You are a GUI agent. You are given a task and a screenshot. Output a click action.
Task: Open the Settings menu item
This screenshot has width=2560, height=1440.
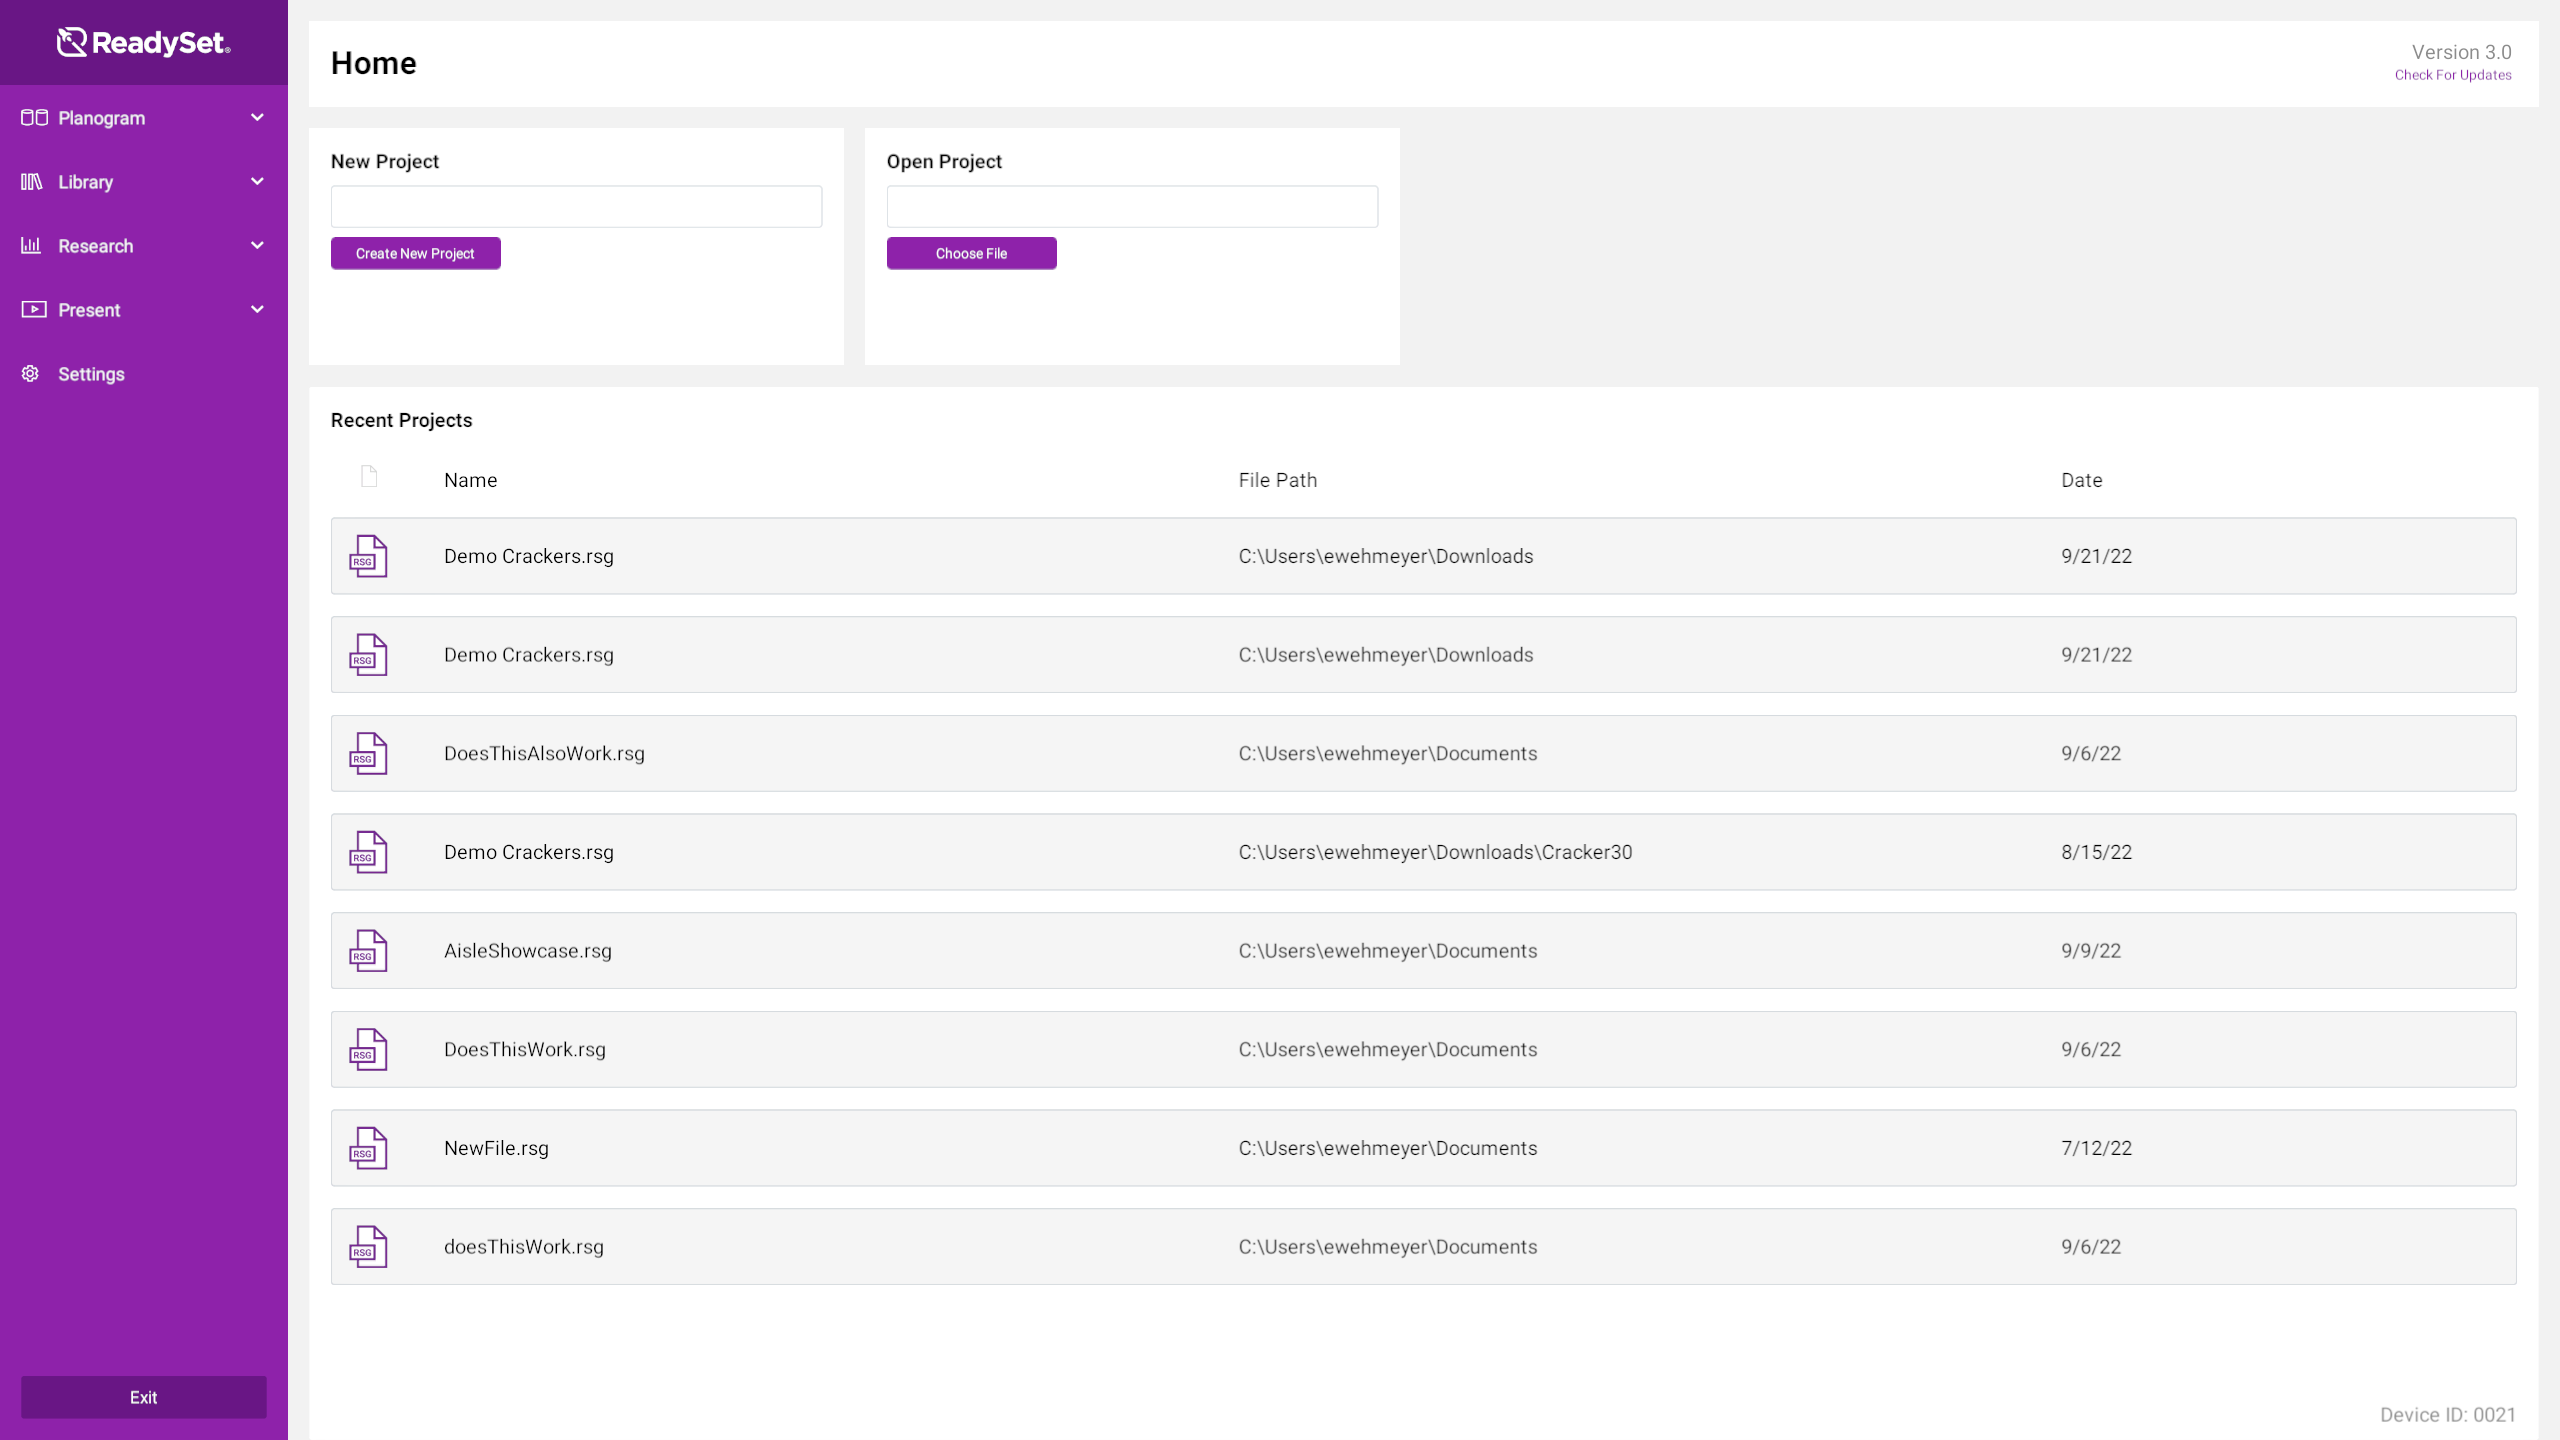(91, 374)
